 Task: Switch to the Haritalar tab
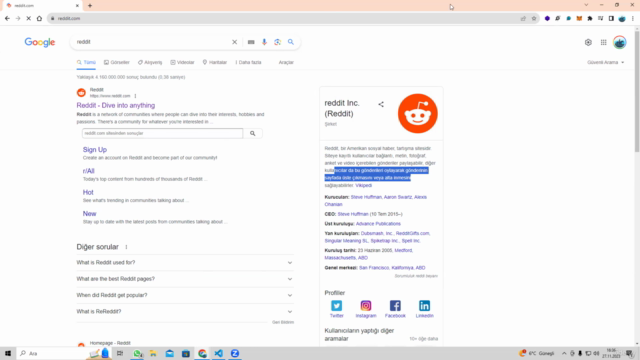[x=215, y=62]
